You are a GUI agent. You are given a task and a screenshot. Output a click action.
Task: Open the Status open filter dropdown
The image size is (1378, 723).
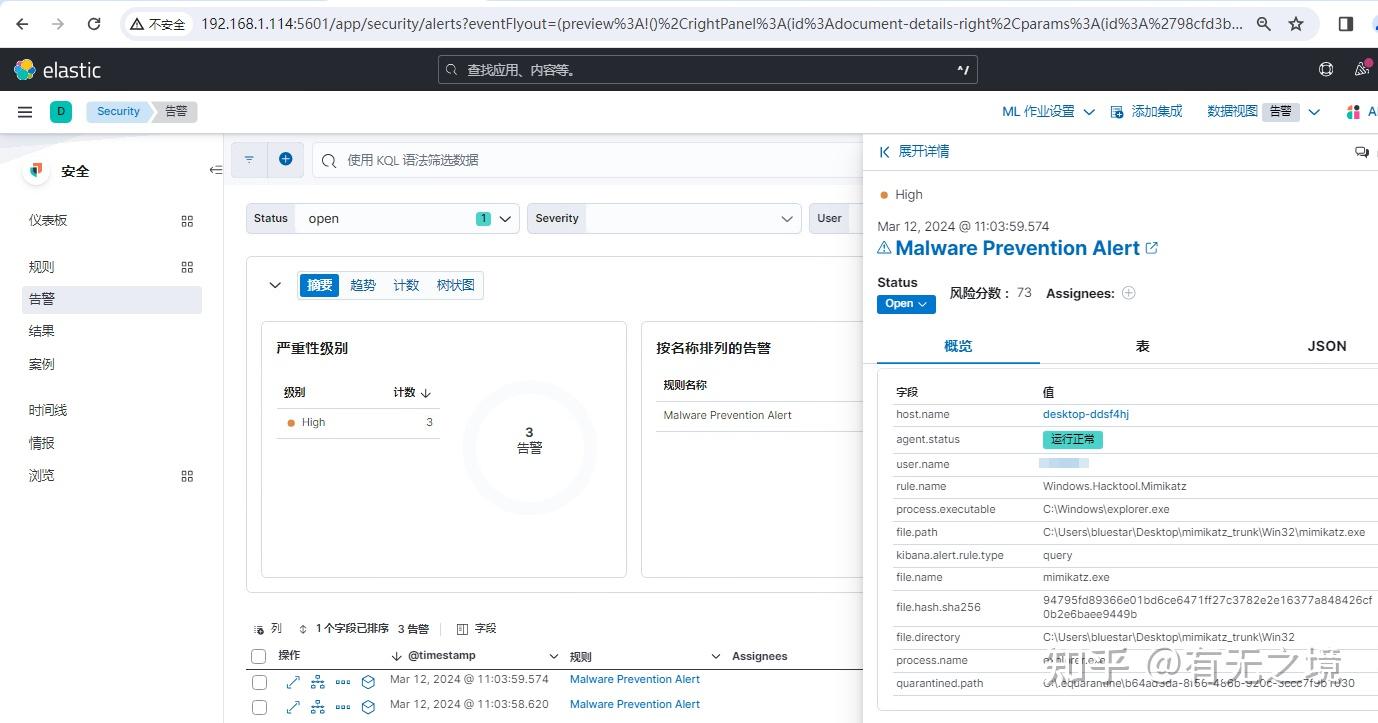[x=505, y=218]
